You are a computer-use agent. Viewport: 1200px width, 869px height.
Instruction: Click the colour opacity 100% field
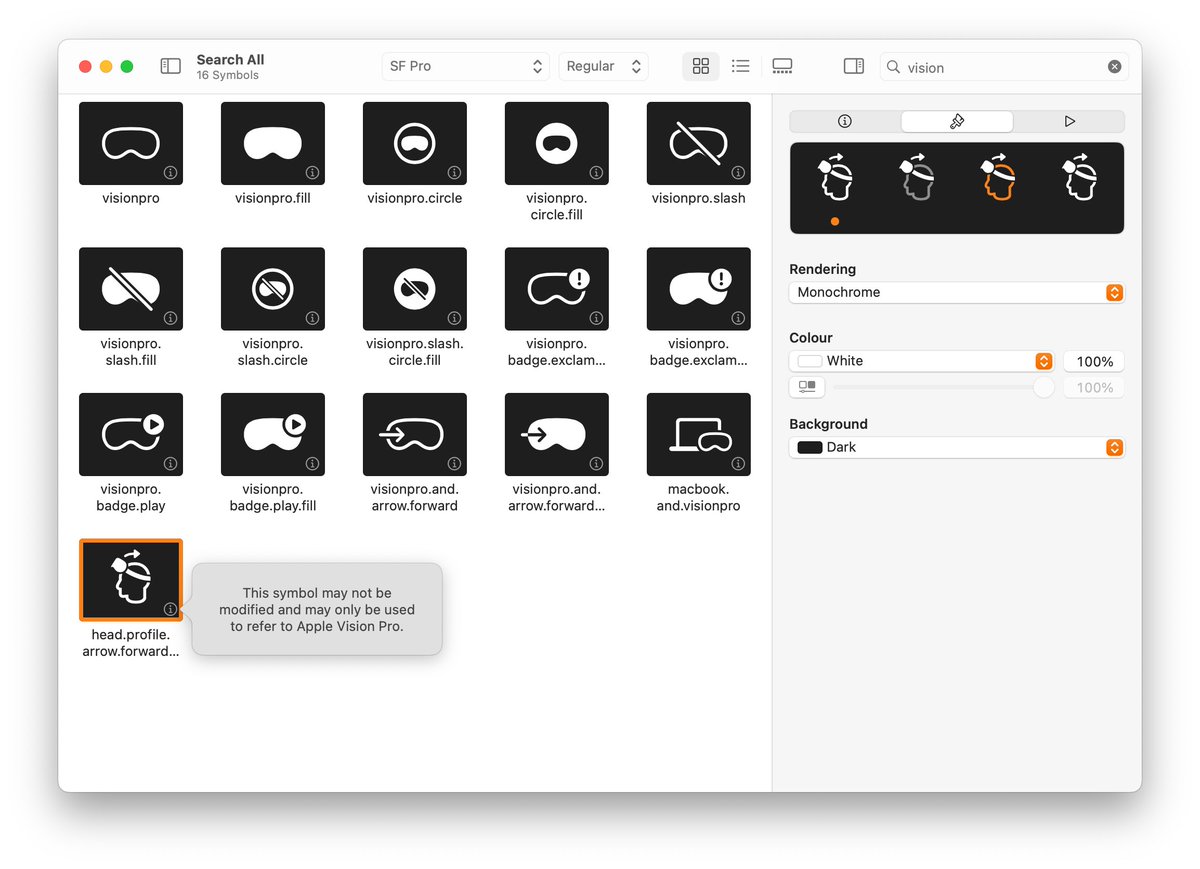(x=1094, y=361)
